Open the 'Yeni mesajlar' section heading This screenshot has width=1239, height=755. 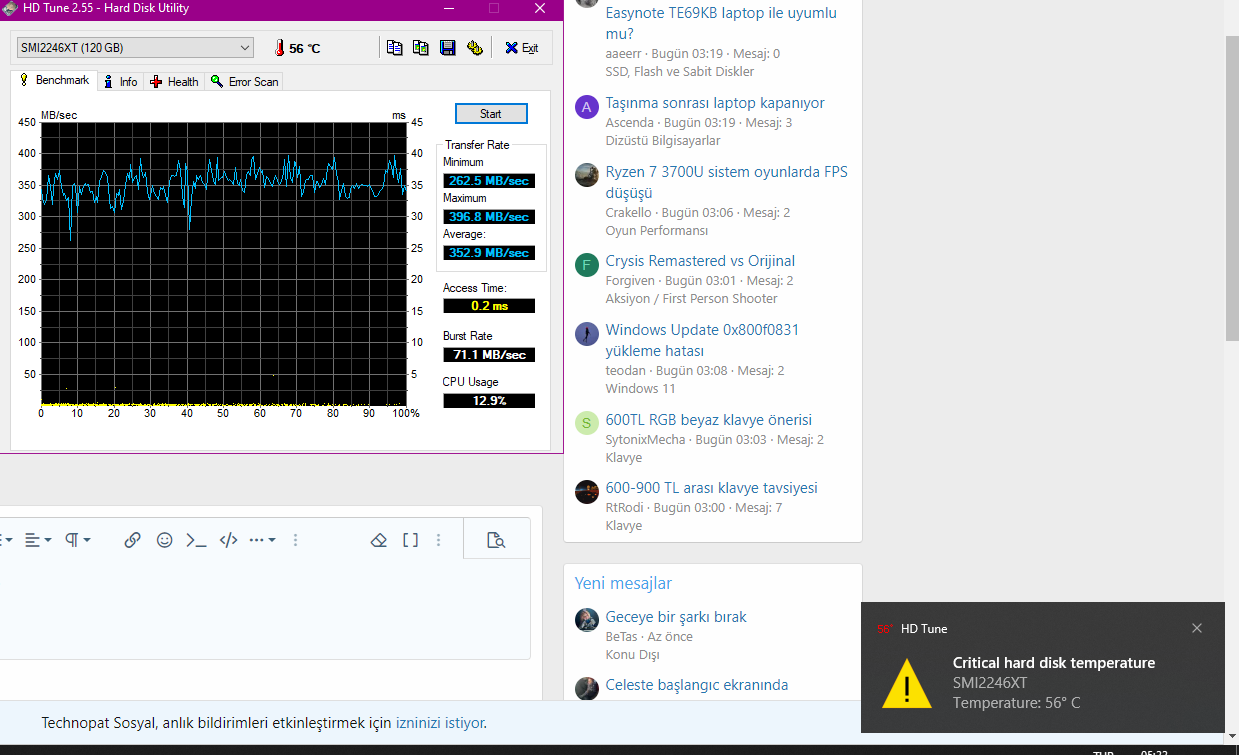[623, 583]
